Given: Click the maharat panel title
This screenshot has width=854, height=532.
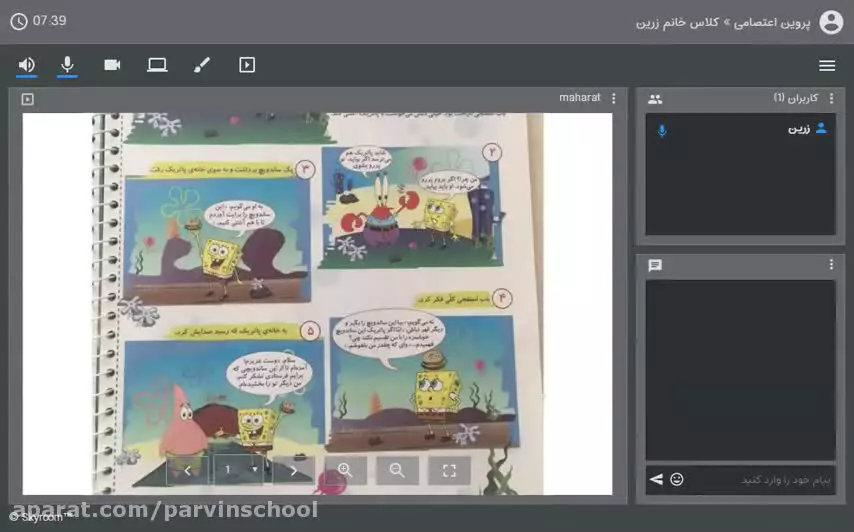Looking at the screenshot, I should pyautogui.click(x=580, y=97).
